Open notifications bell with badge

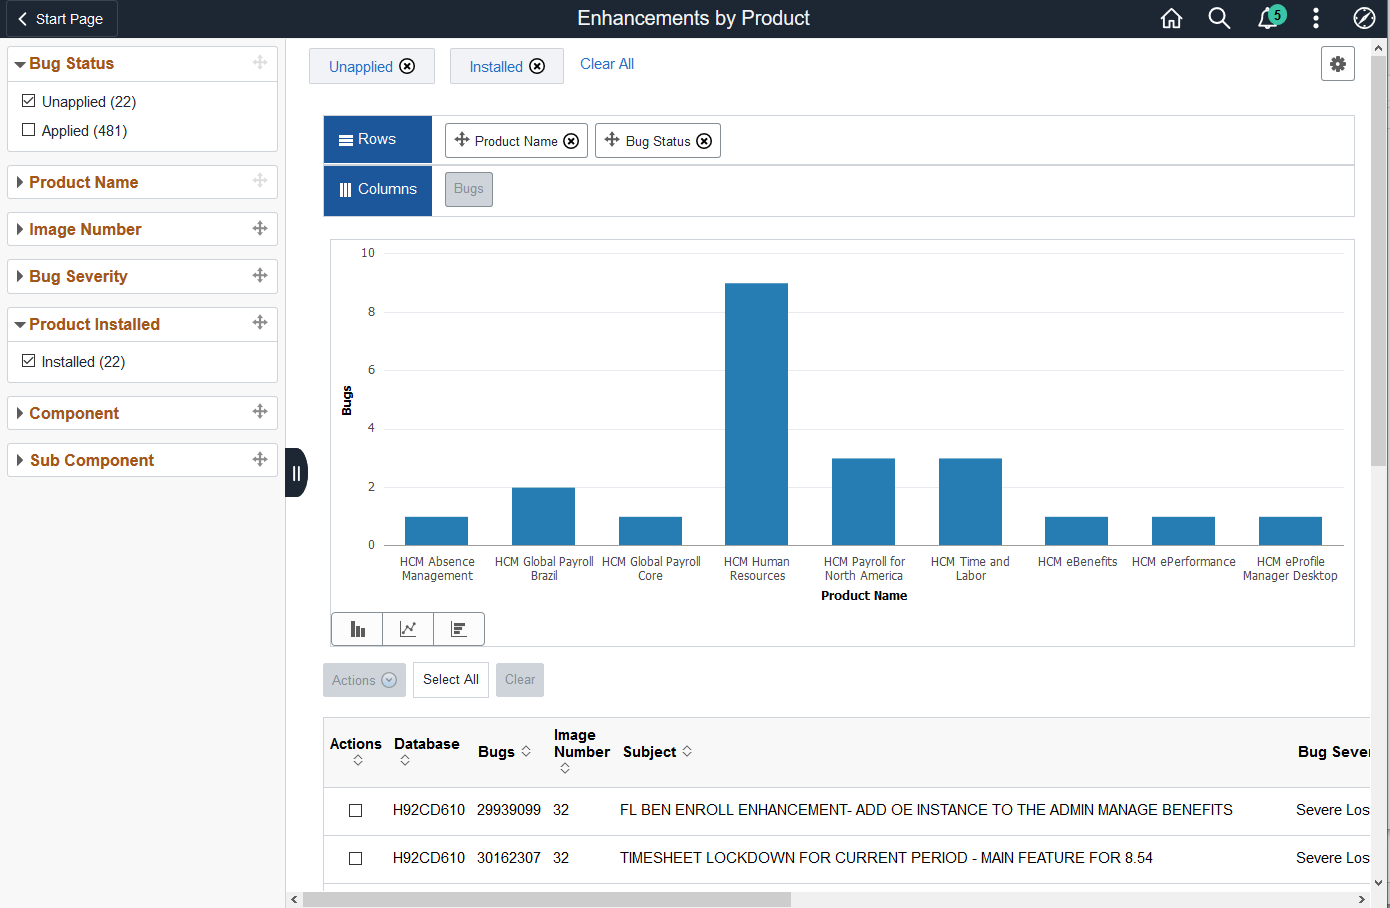click(1270, 18)
